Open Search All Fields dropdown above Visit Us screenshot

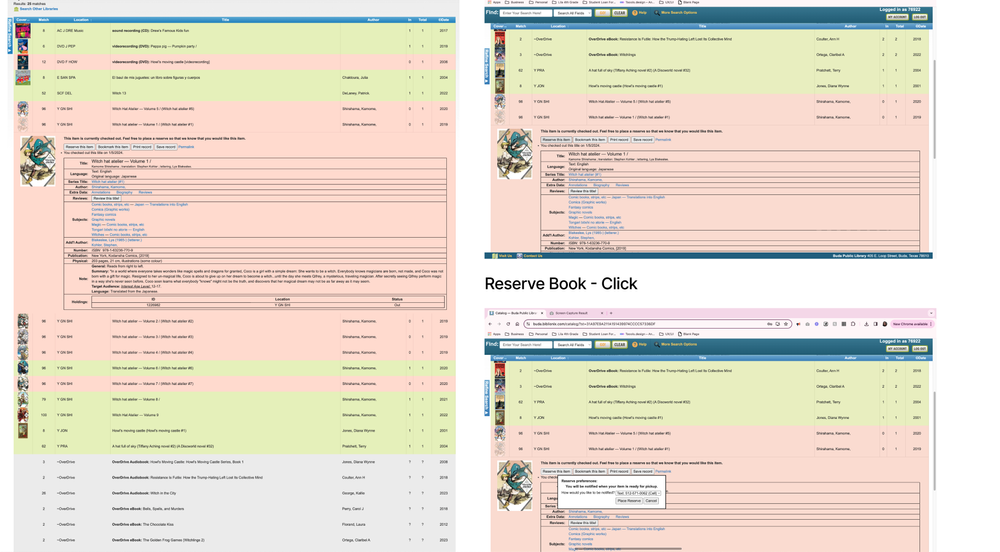pyautogui.click(x=573, y=13)
